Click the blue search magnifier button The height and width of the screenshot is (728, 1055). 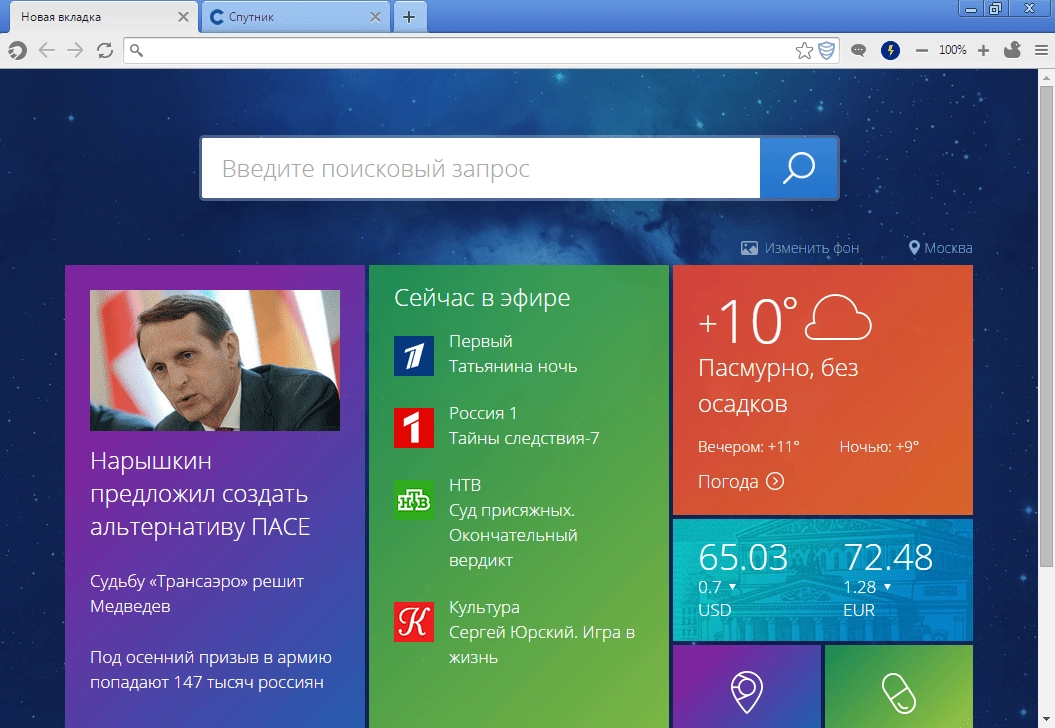[799, 168]
